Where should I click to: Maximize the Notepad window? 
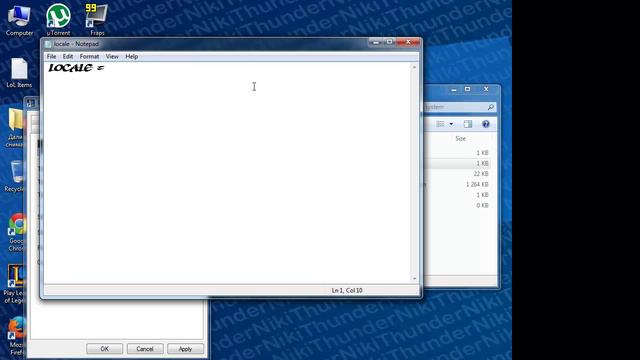coord(389,42)
